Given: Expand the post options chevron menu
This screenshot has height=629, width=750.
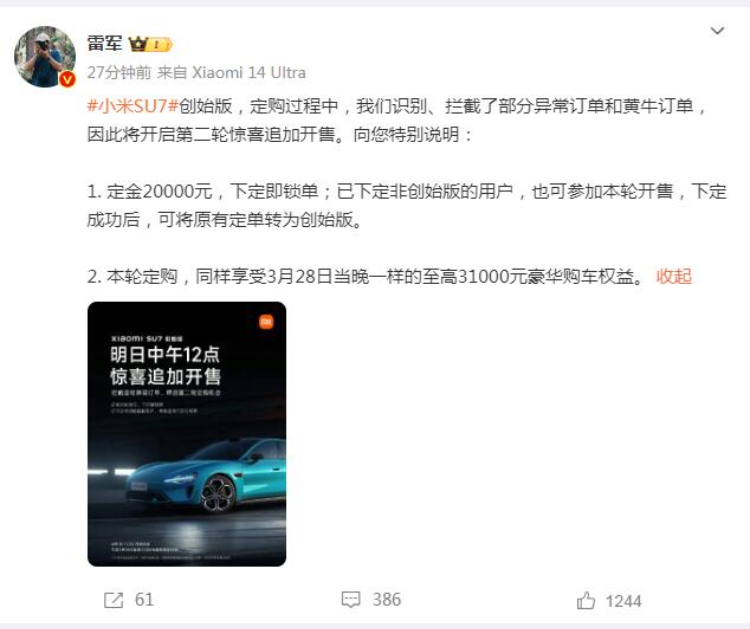Looking at the screenshot, I should tap(717, 31).
